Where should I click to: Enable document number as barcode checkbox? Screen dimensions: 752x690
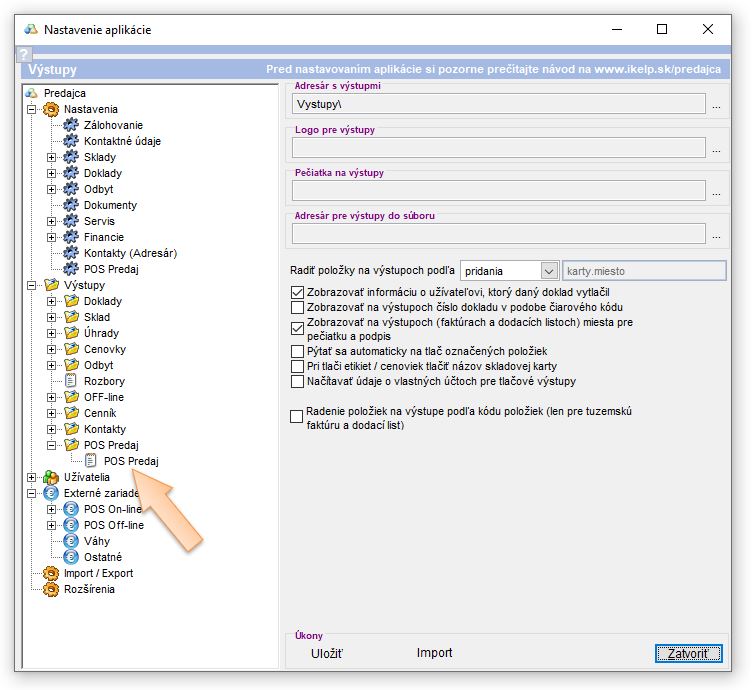pyautogui.click(x=297, y=307)
